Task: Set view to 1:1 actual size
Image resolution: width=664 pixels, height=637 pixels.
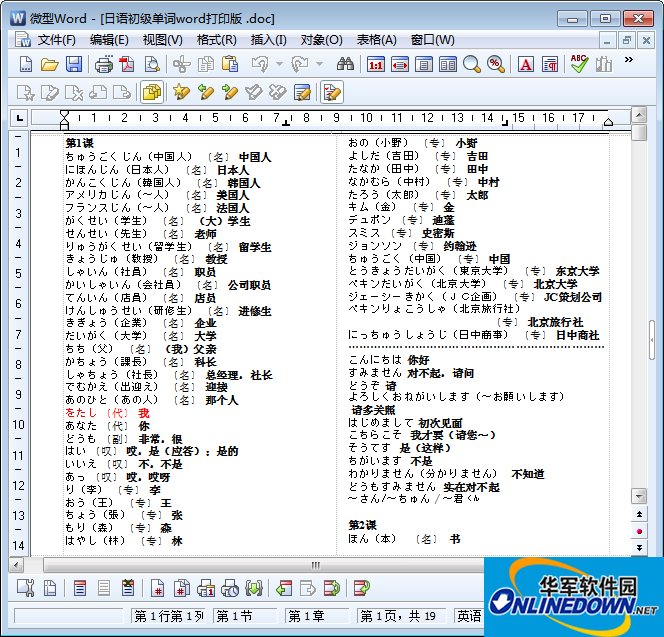Action: 375,64
